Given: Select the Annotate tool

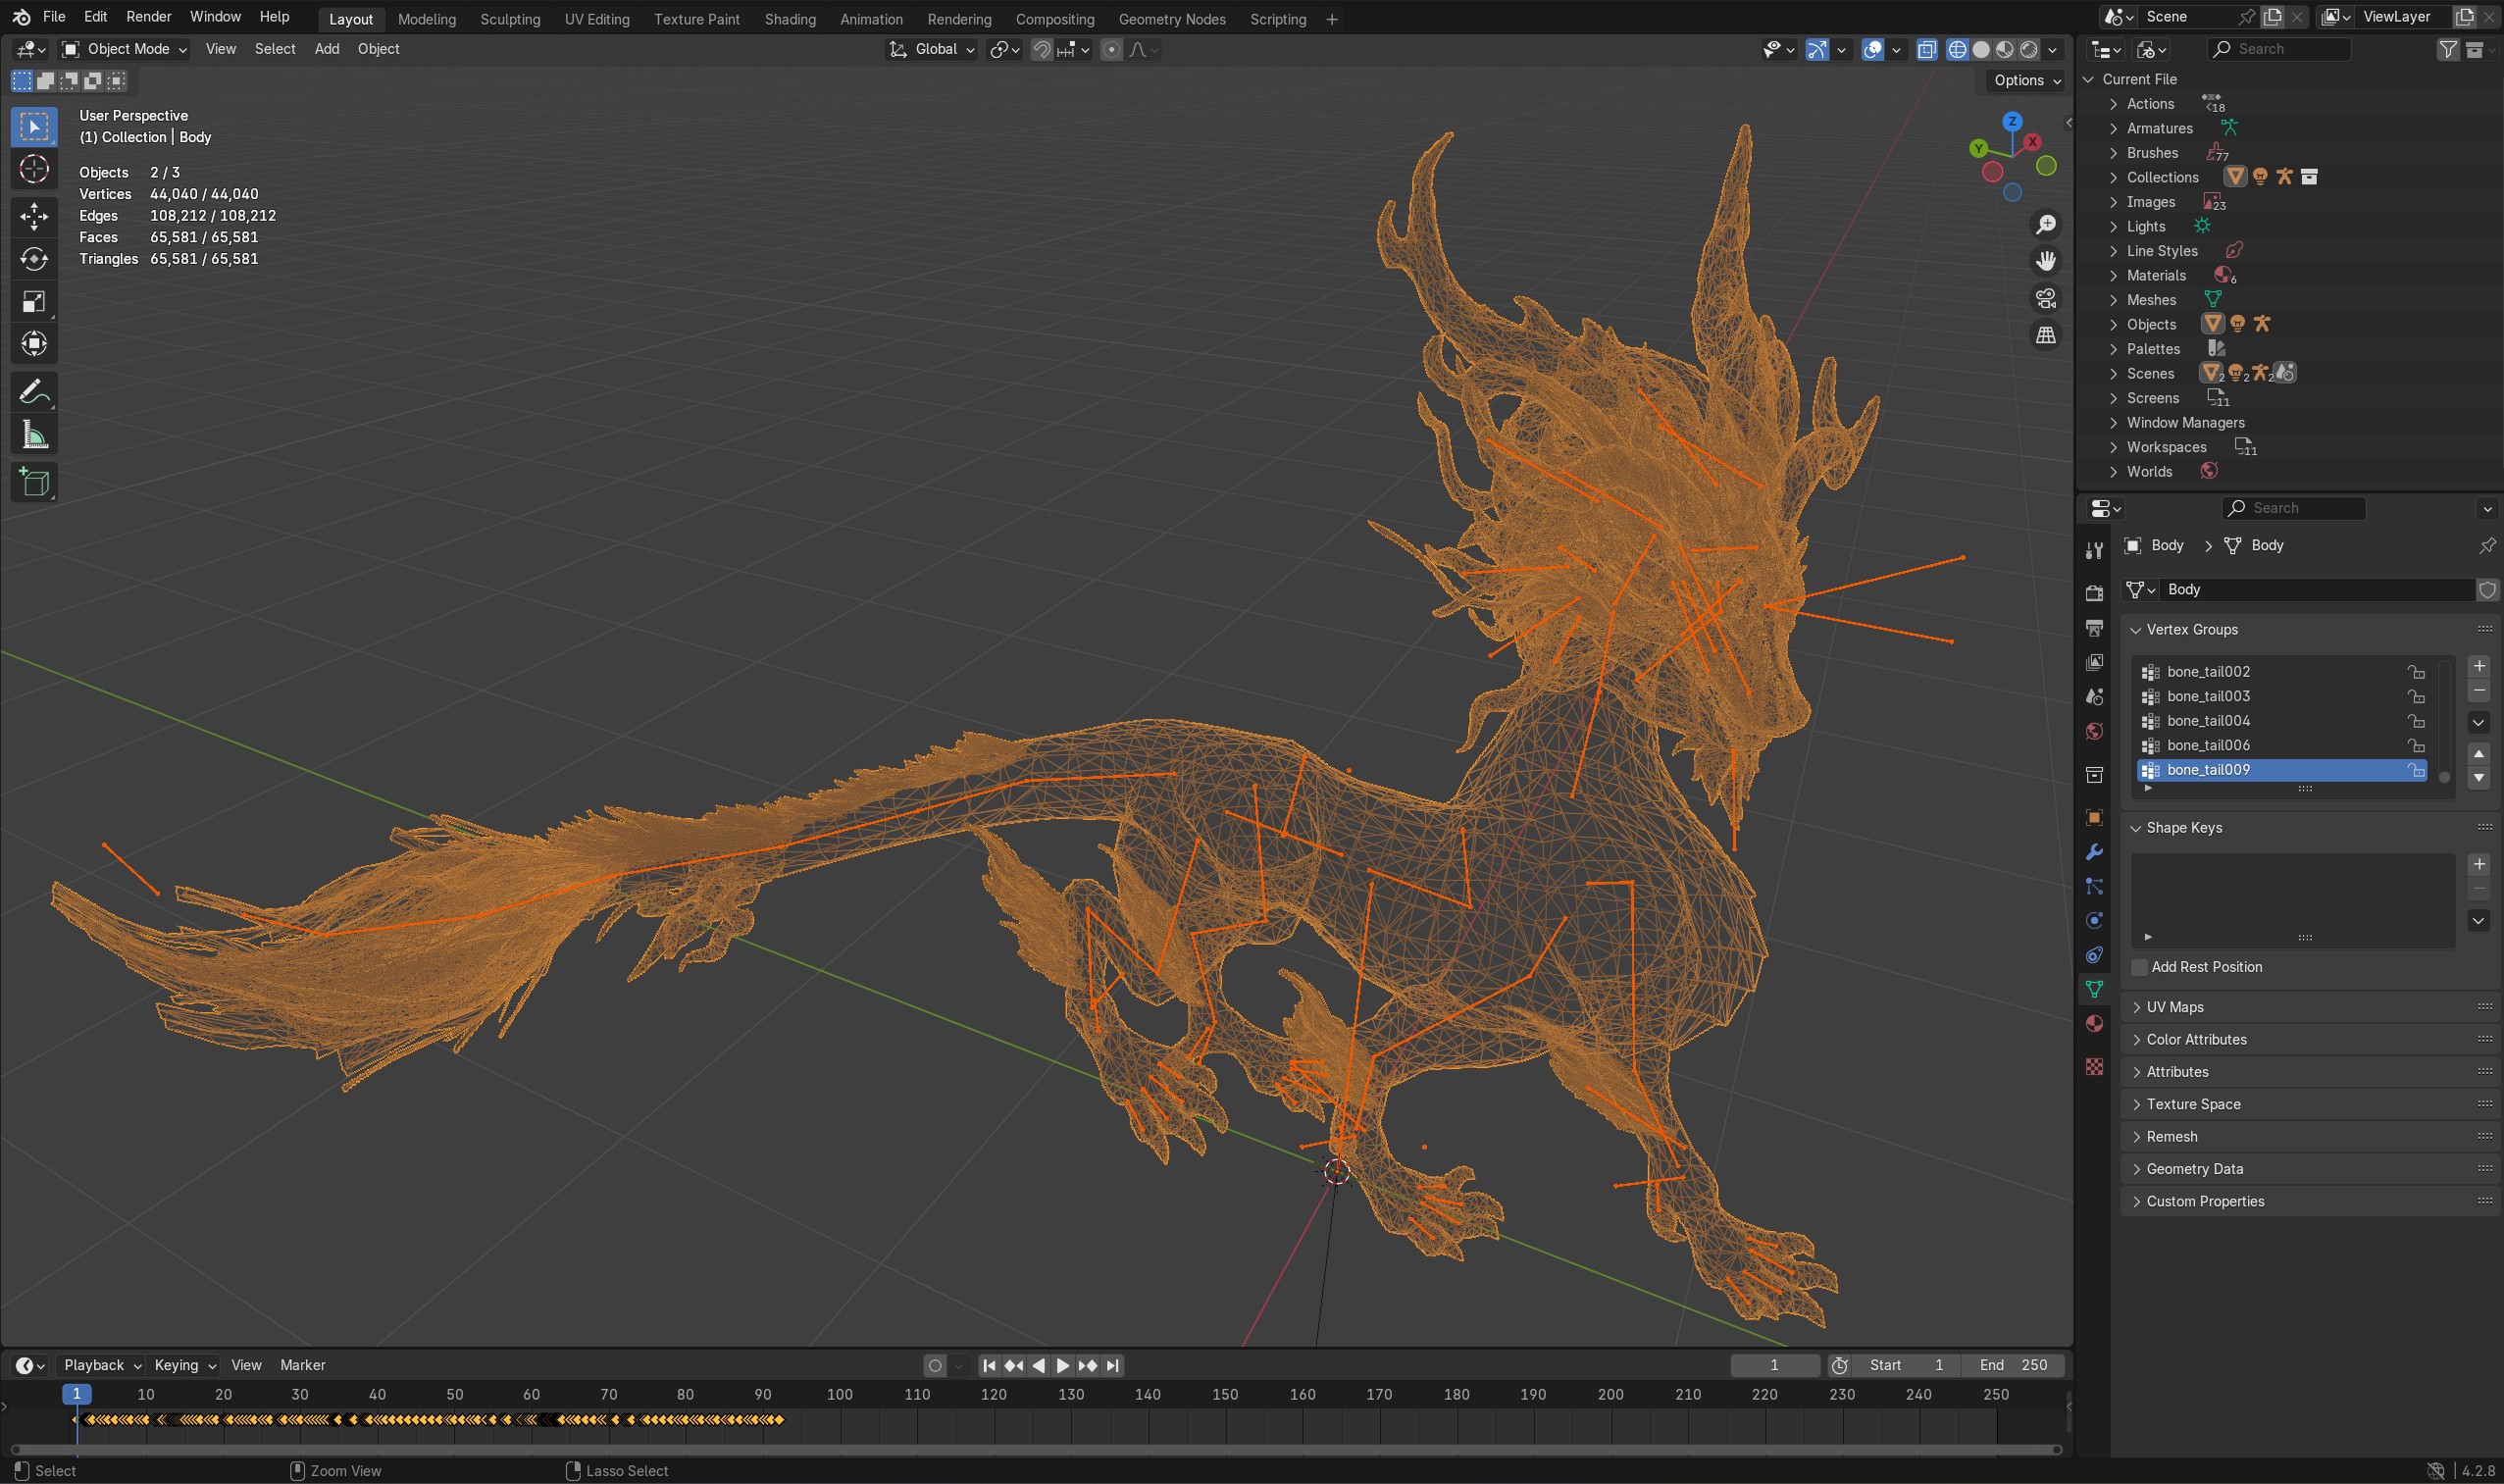Looking at the screenshot, I should pos(34,392).
